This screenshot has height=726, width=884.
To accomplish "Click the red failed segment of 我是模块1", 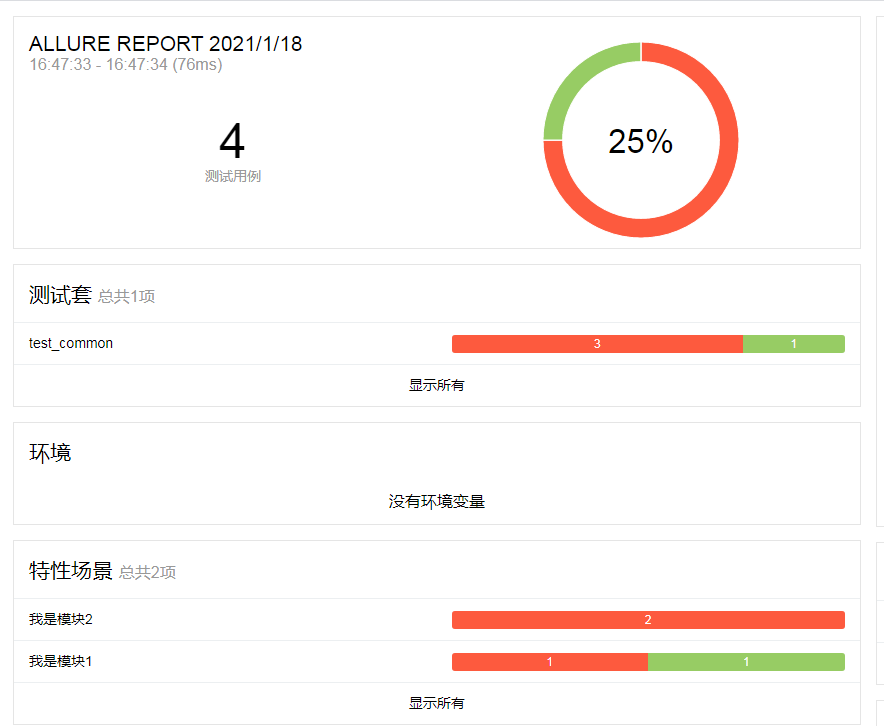I will (550, 662).
